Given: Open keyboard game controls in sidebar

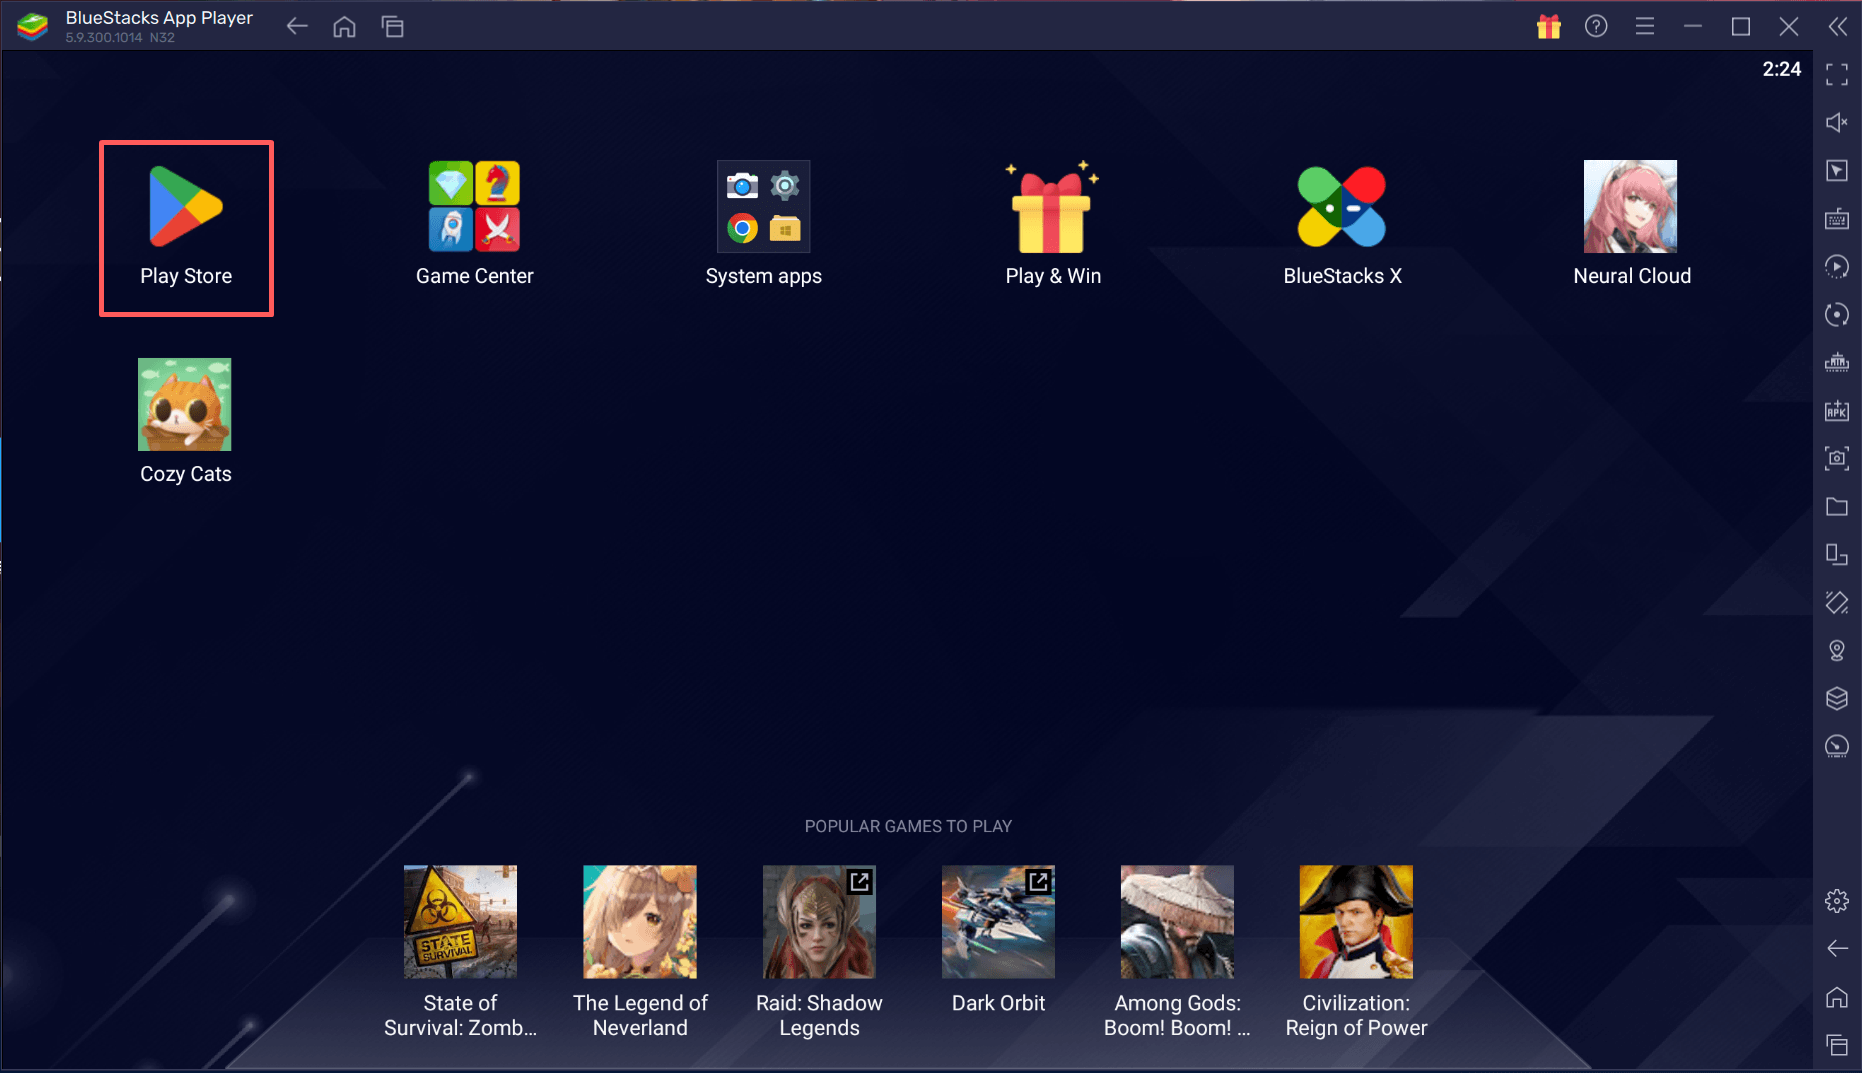Looking at the screenshot, I should (1837, 218).
